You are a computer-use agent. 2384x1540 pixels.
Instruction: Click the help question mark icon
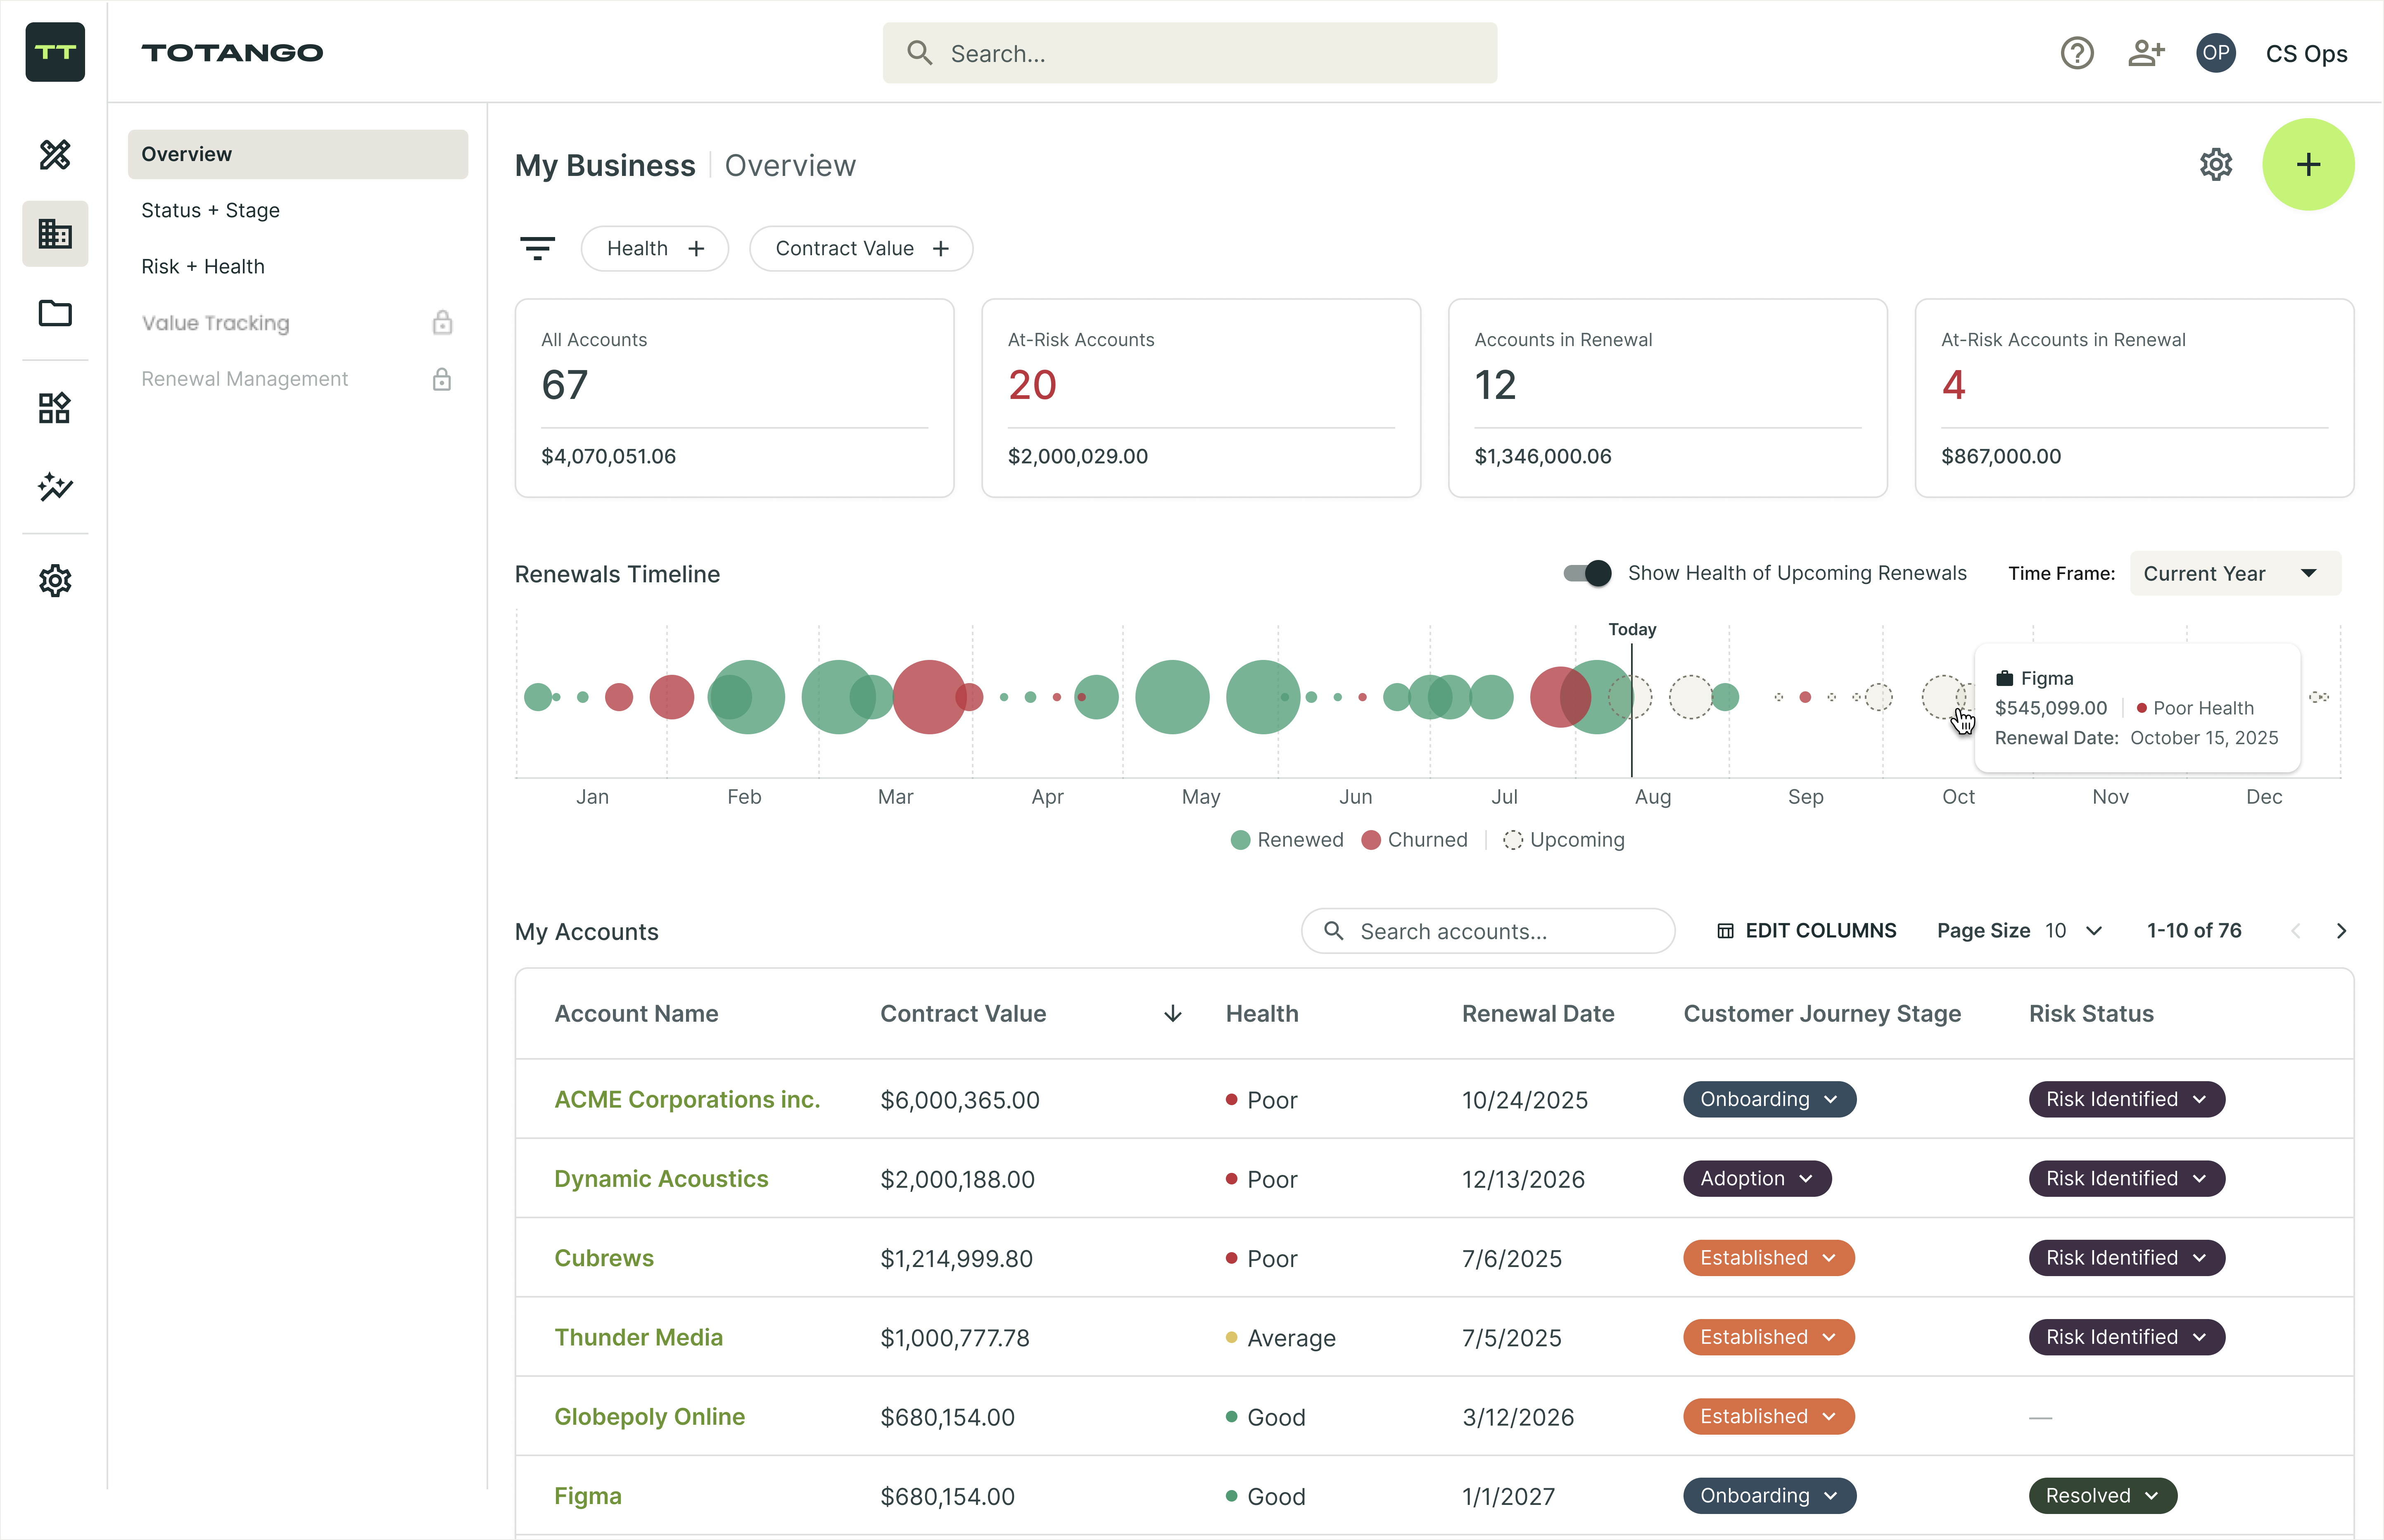pyautogui.click(x=2077, y=53)
